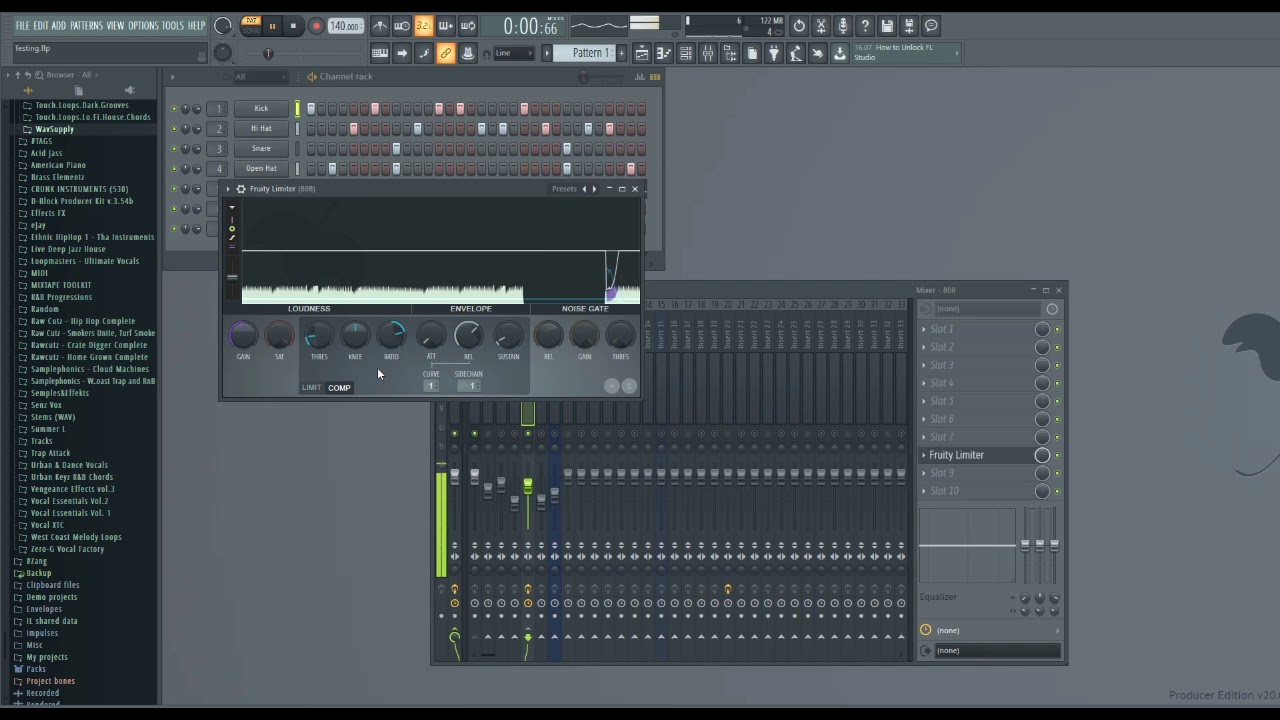Screen dimensions: 1280x720
Task: Toggle the PAT/SONG mode switch
Action: [x=251, y=26]
